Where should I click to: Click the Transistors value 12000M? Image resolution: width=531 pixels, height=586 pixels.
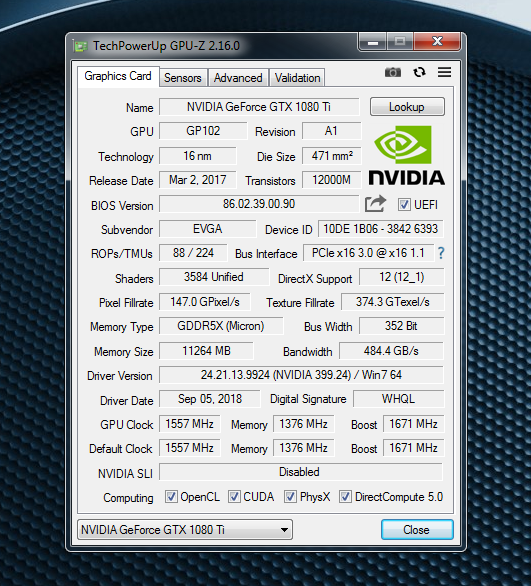(331, 180)
